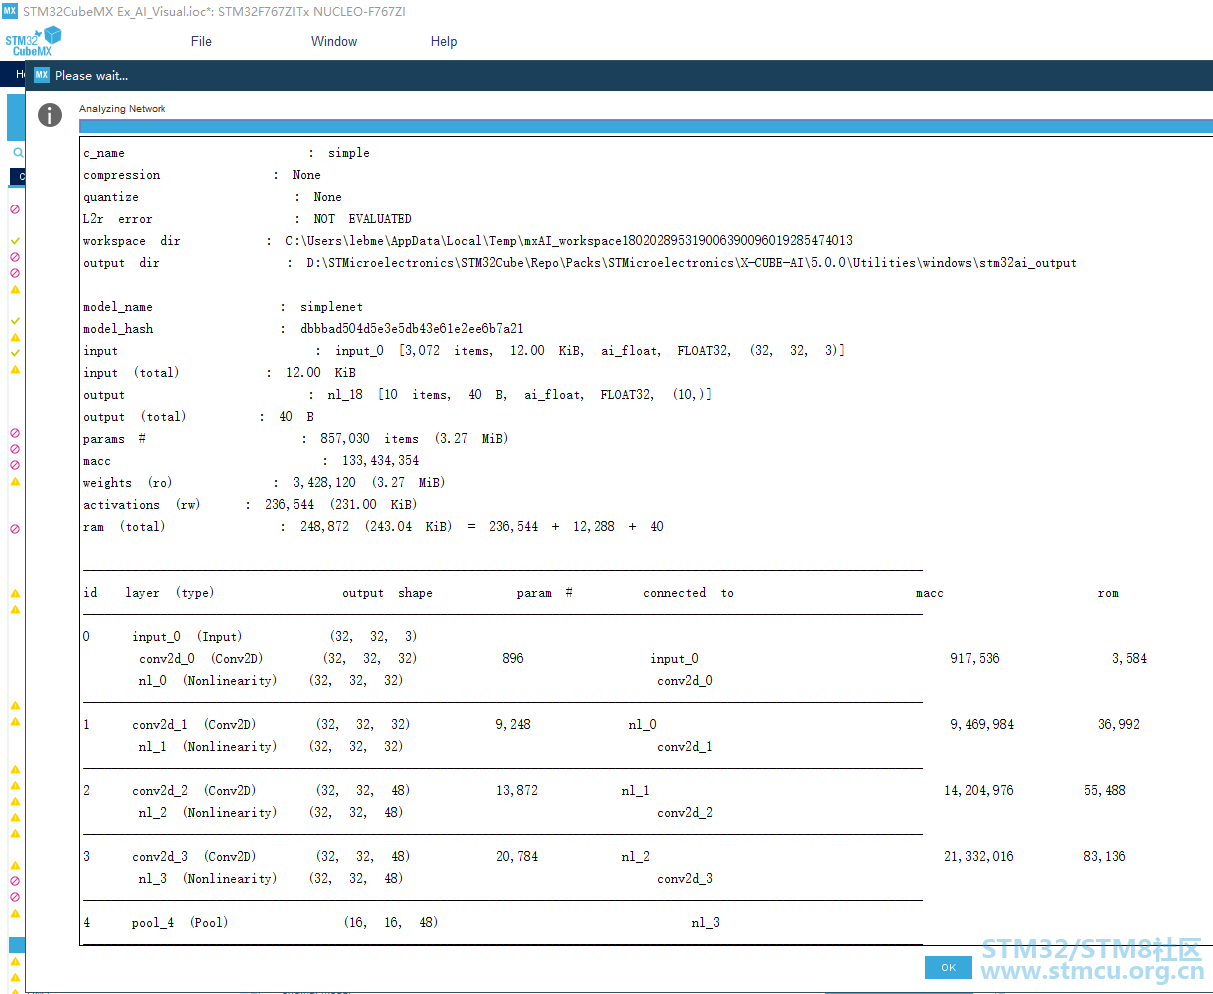This screenshot has height=994, width=1213.
Task: Click the activations (rw) 236,544 value
Action: (341, 505)
